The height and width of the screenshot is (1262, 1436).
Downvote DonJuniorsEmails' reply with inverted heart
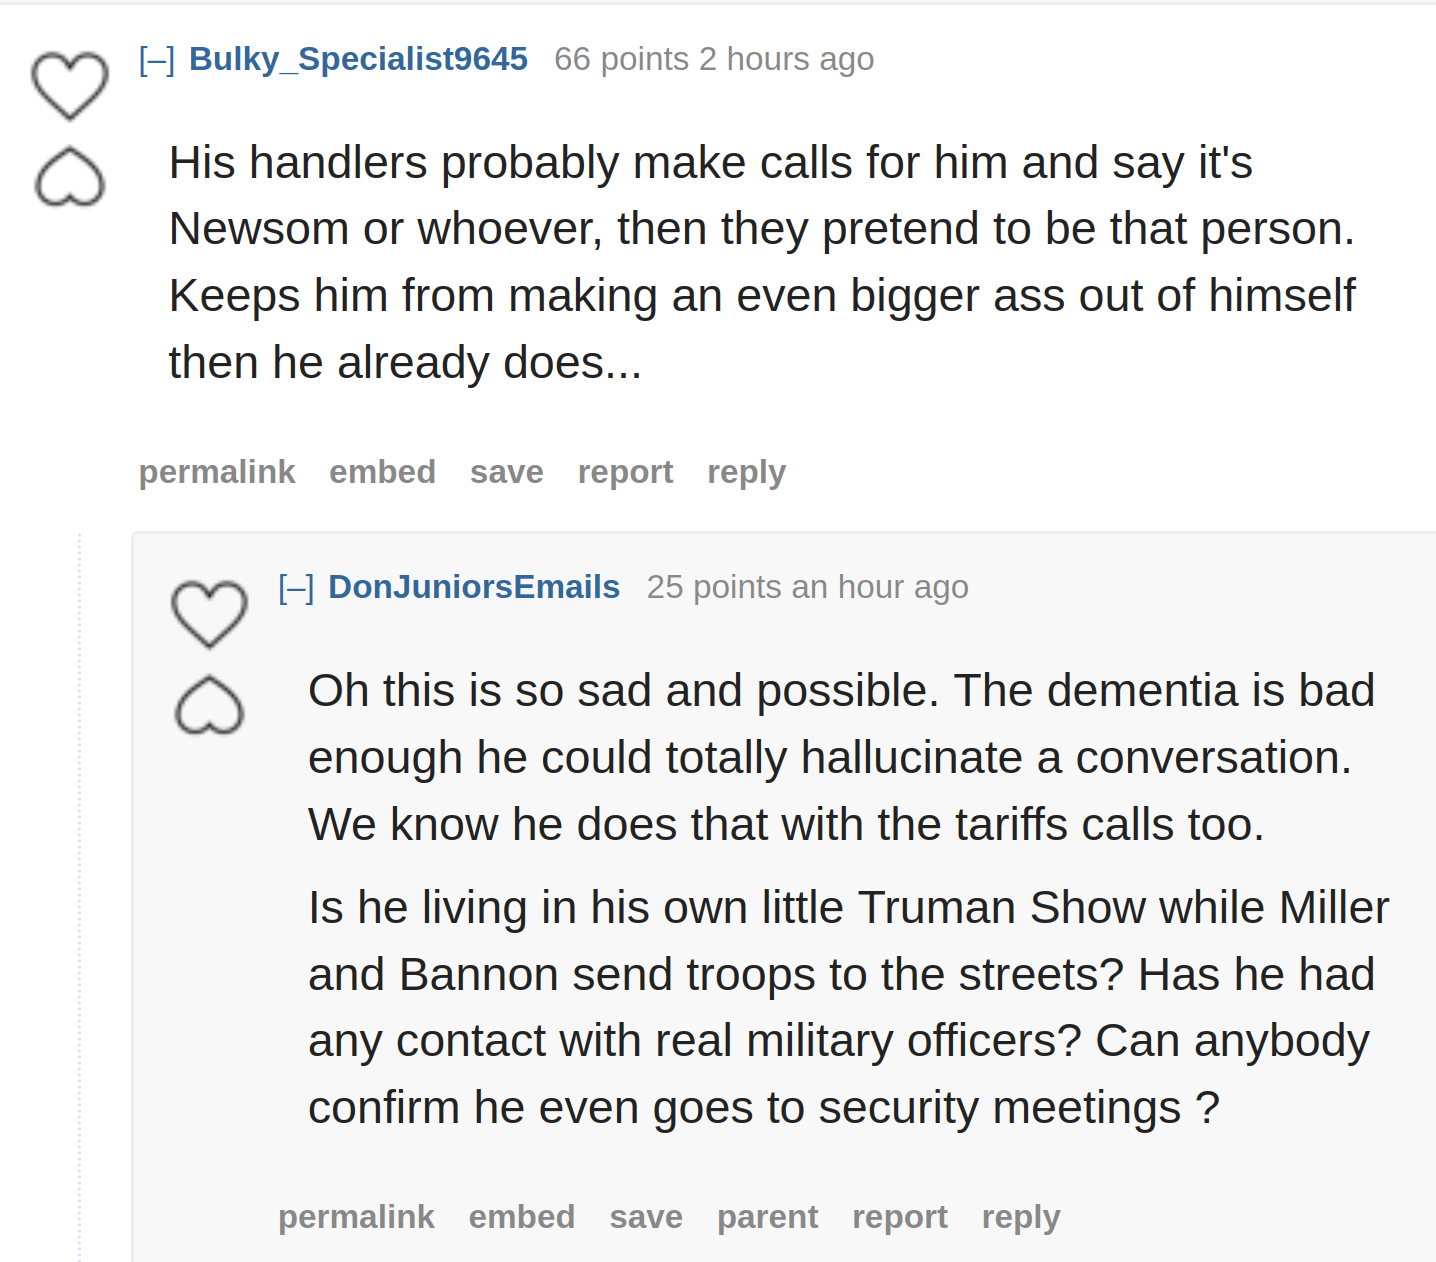pyautogui.click(x=209, y=706)
